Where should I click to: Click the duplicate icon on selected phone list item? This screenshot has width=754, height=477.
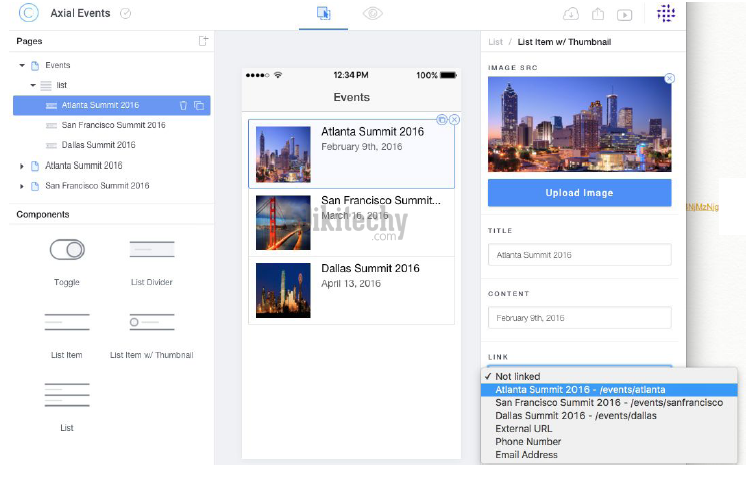point(441,120)
